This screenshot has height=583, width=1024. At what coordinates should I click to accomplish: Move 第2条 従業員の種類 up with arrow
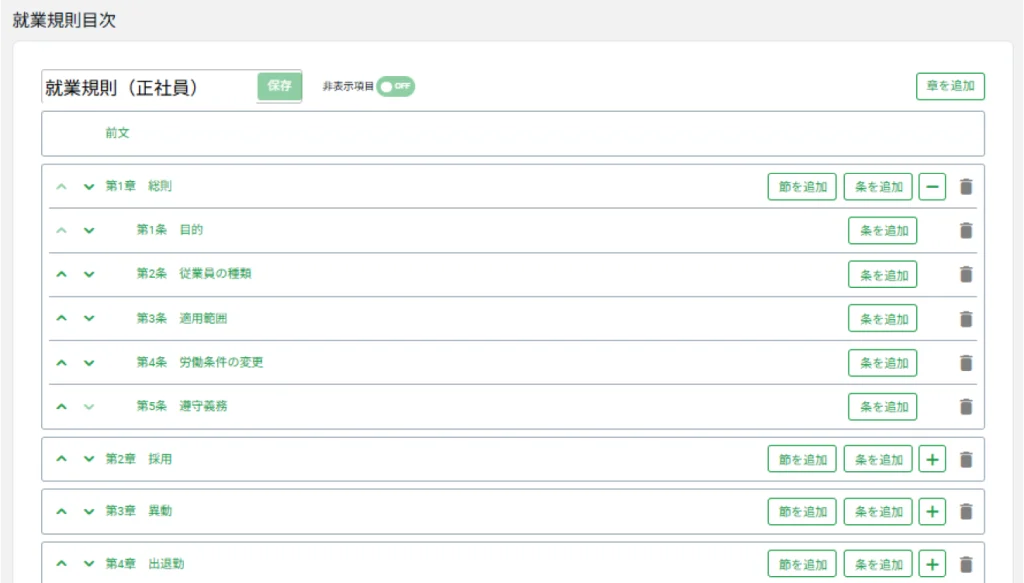point(61,274)
